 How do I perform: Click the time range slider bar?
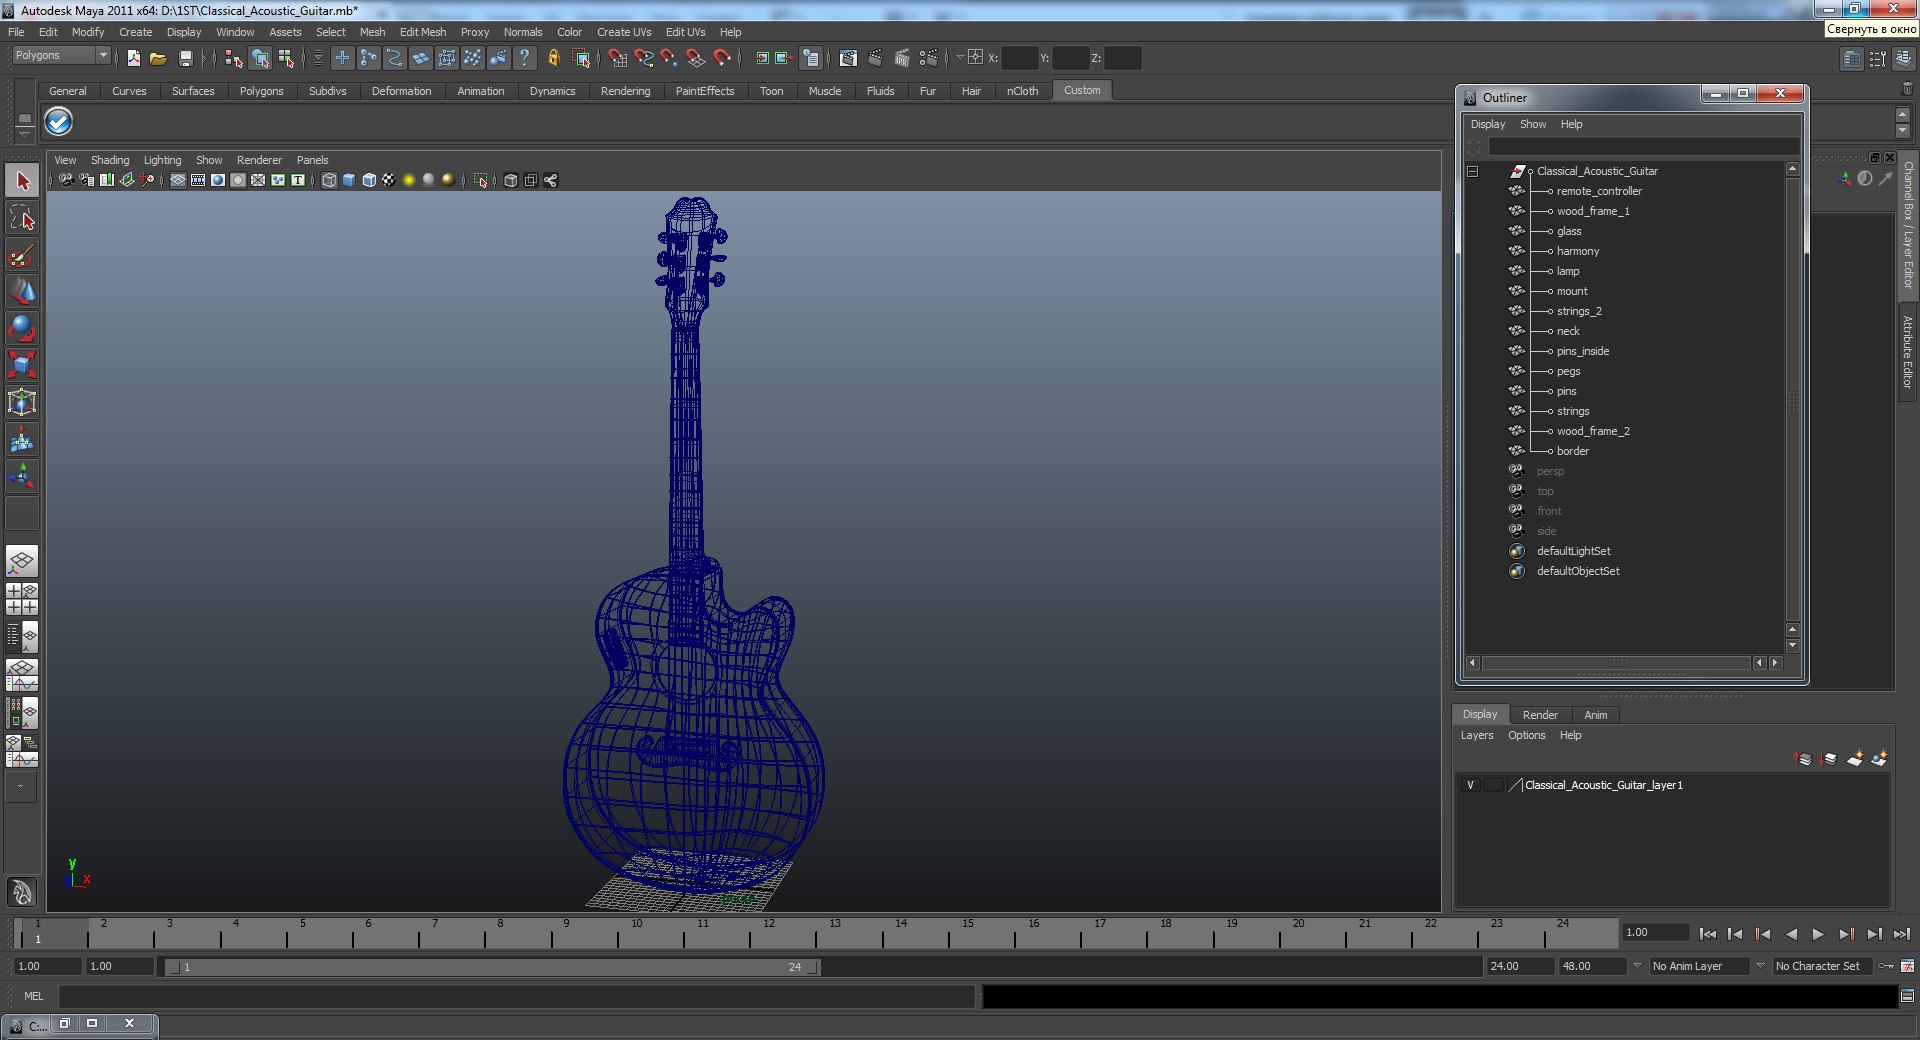point(492,967)
